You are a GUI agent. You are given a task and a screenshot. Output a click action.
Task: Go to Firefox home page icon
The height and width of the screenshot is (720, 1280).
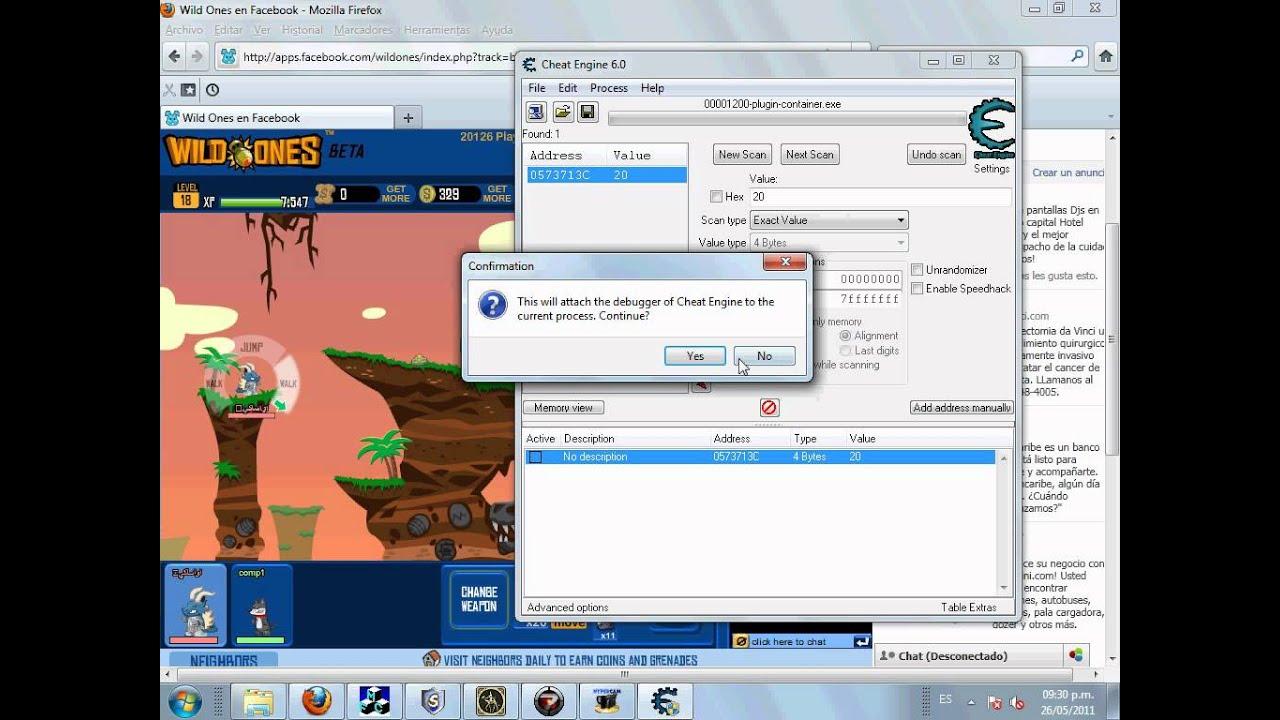(1105, 56)
